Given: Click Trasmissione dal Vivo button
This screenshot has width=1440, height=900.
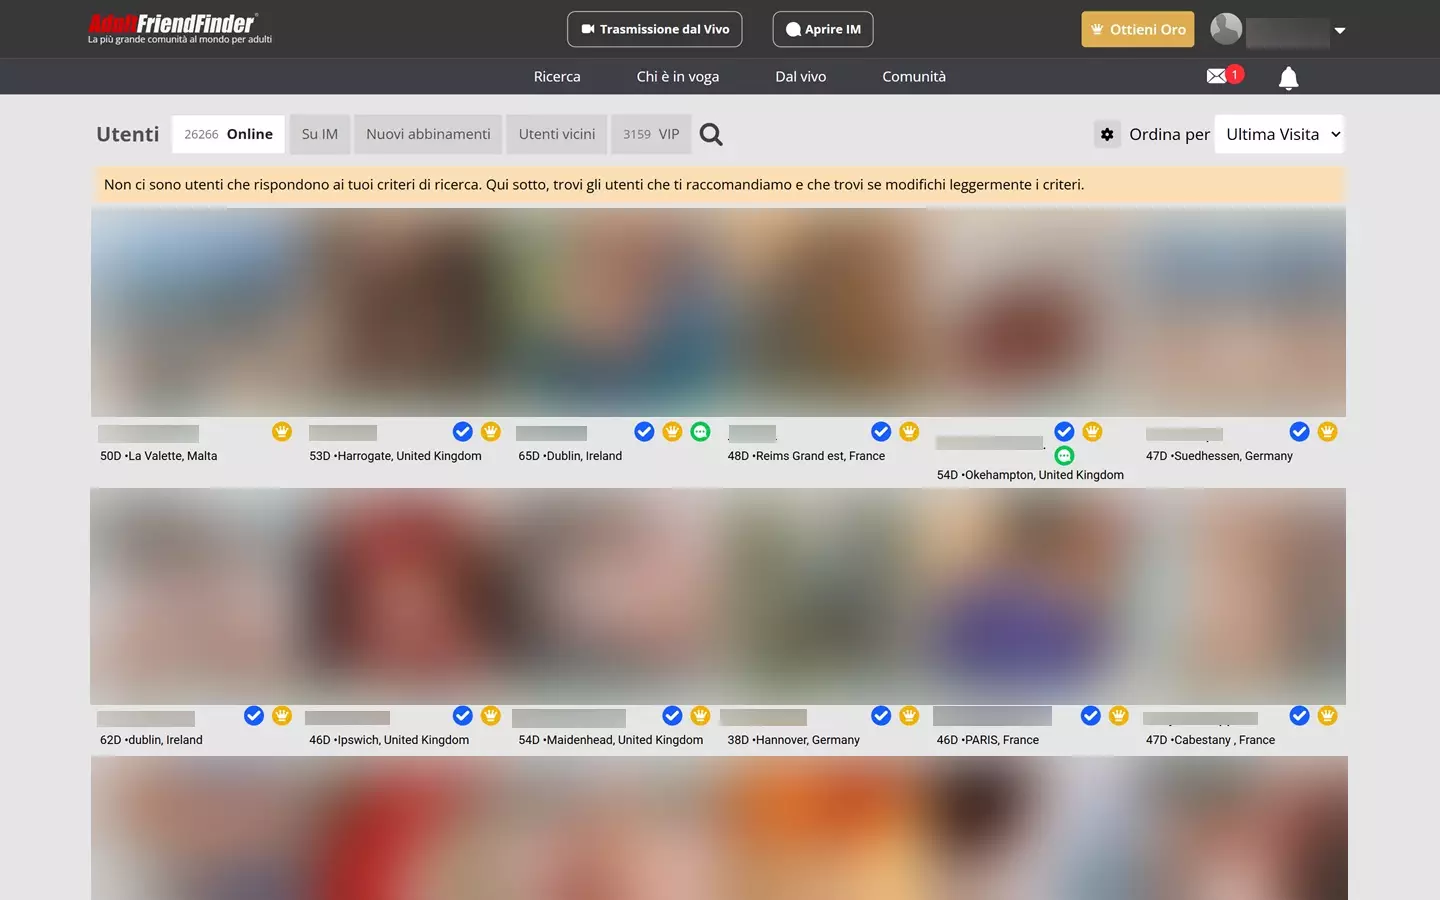Looking at the screenshot, I should (x=655, y=29).
